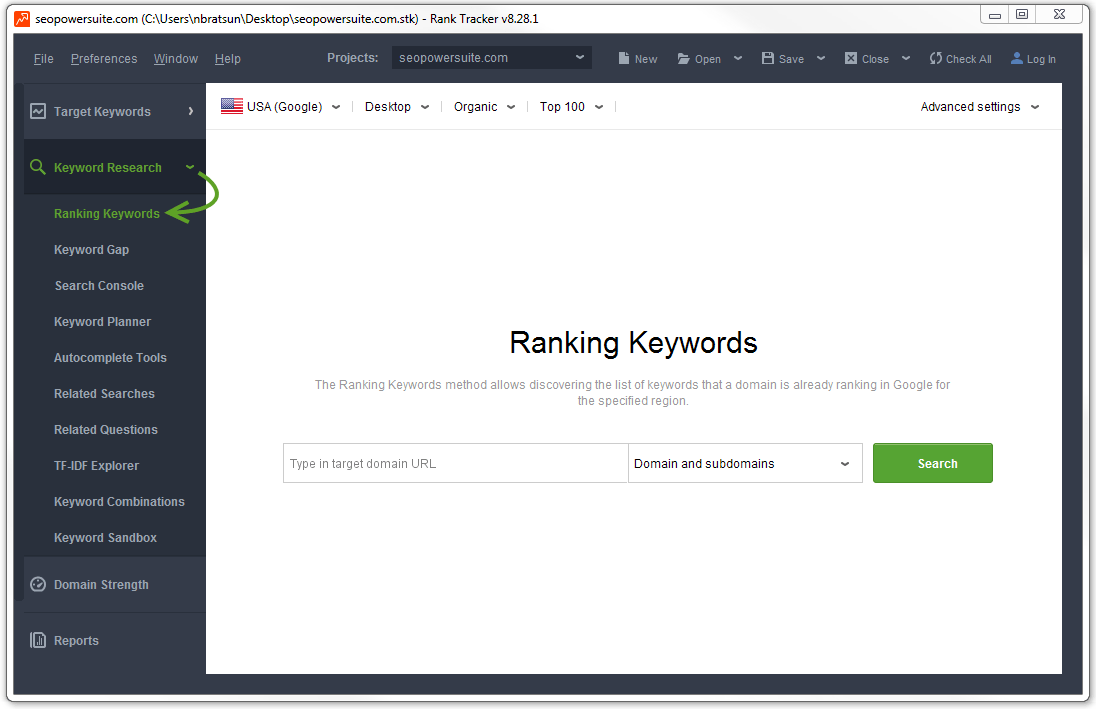Click the Rank Tracker app icon in title bar

point(22,19)
